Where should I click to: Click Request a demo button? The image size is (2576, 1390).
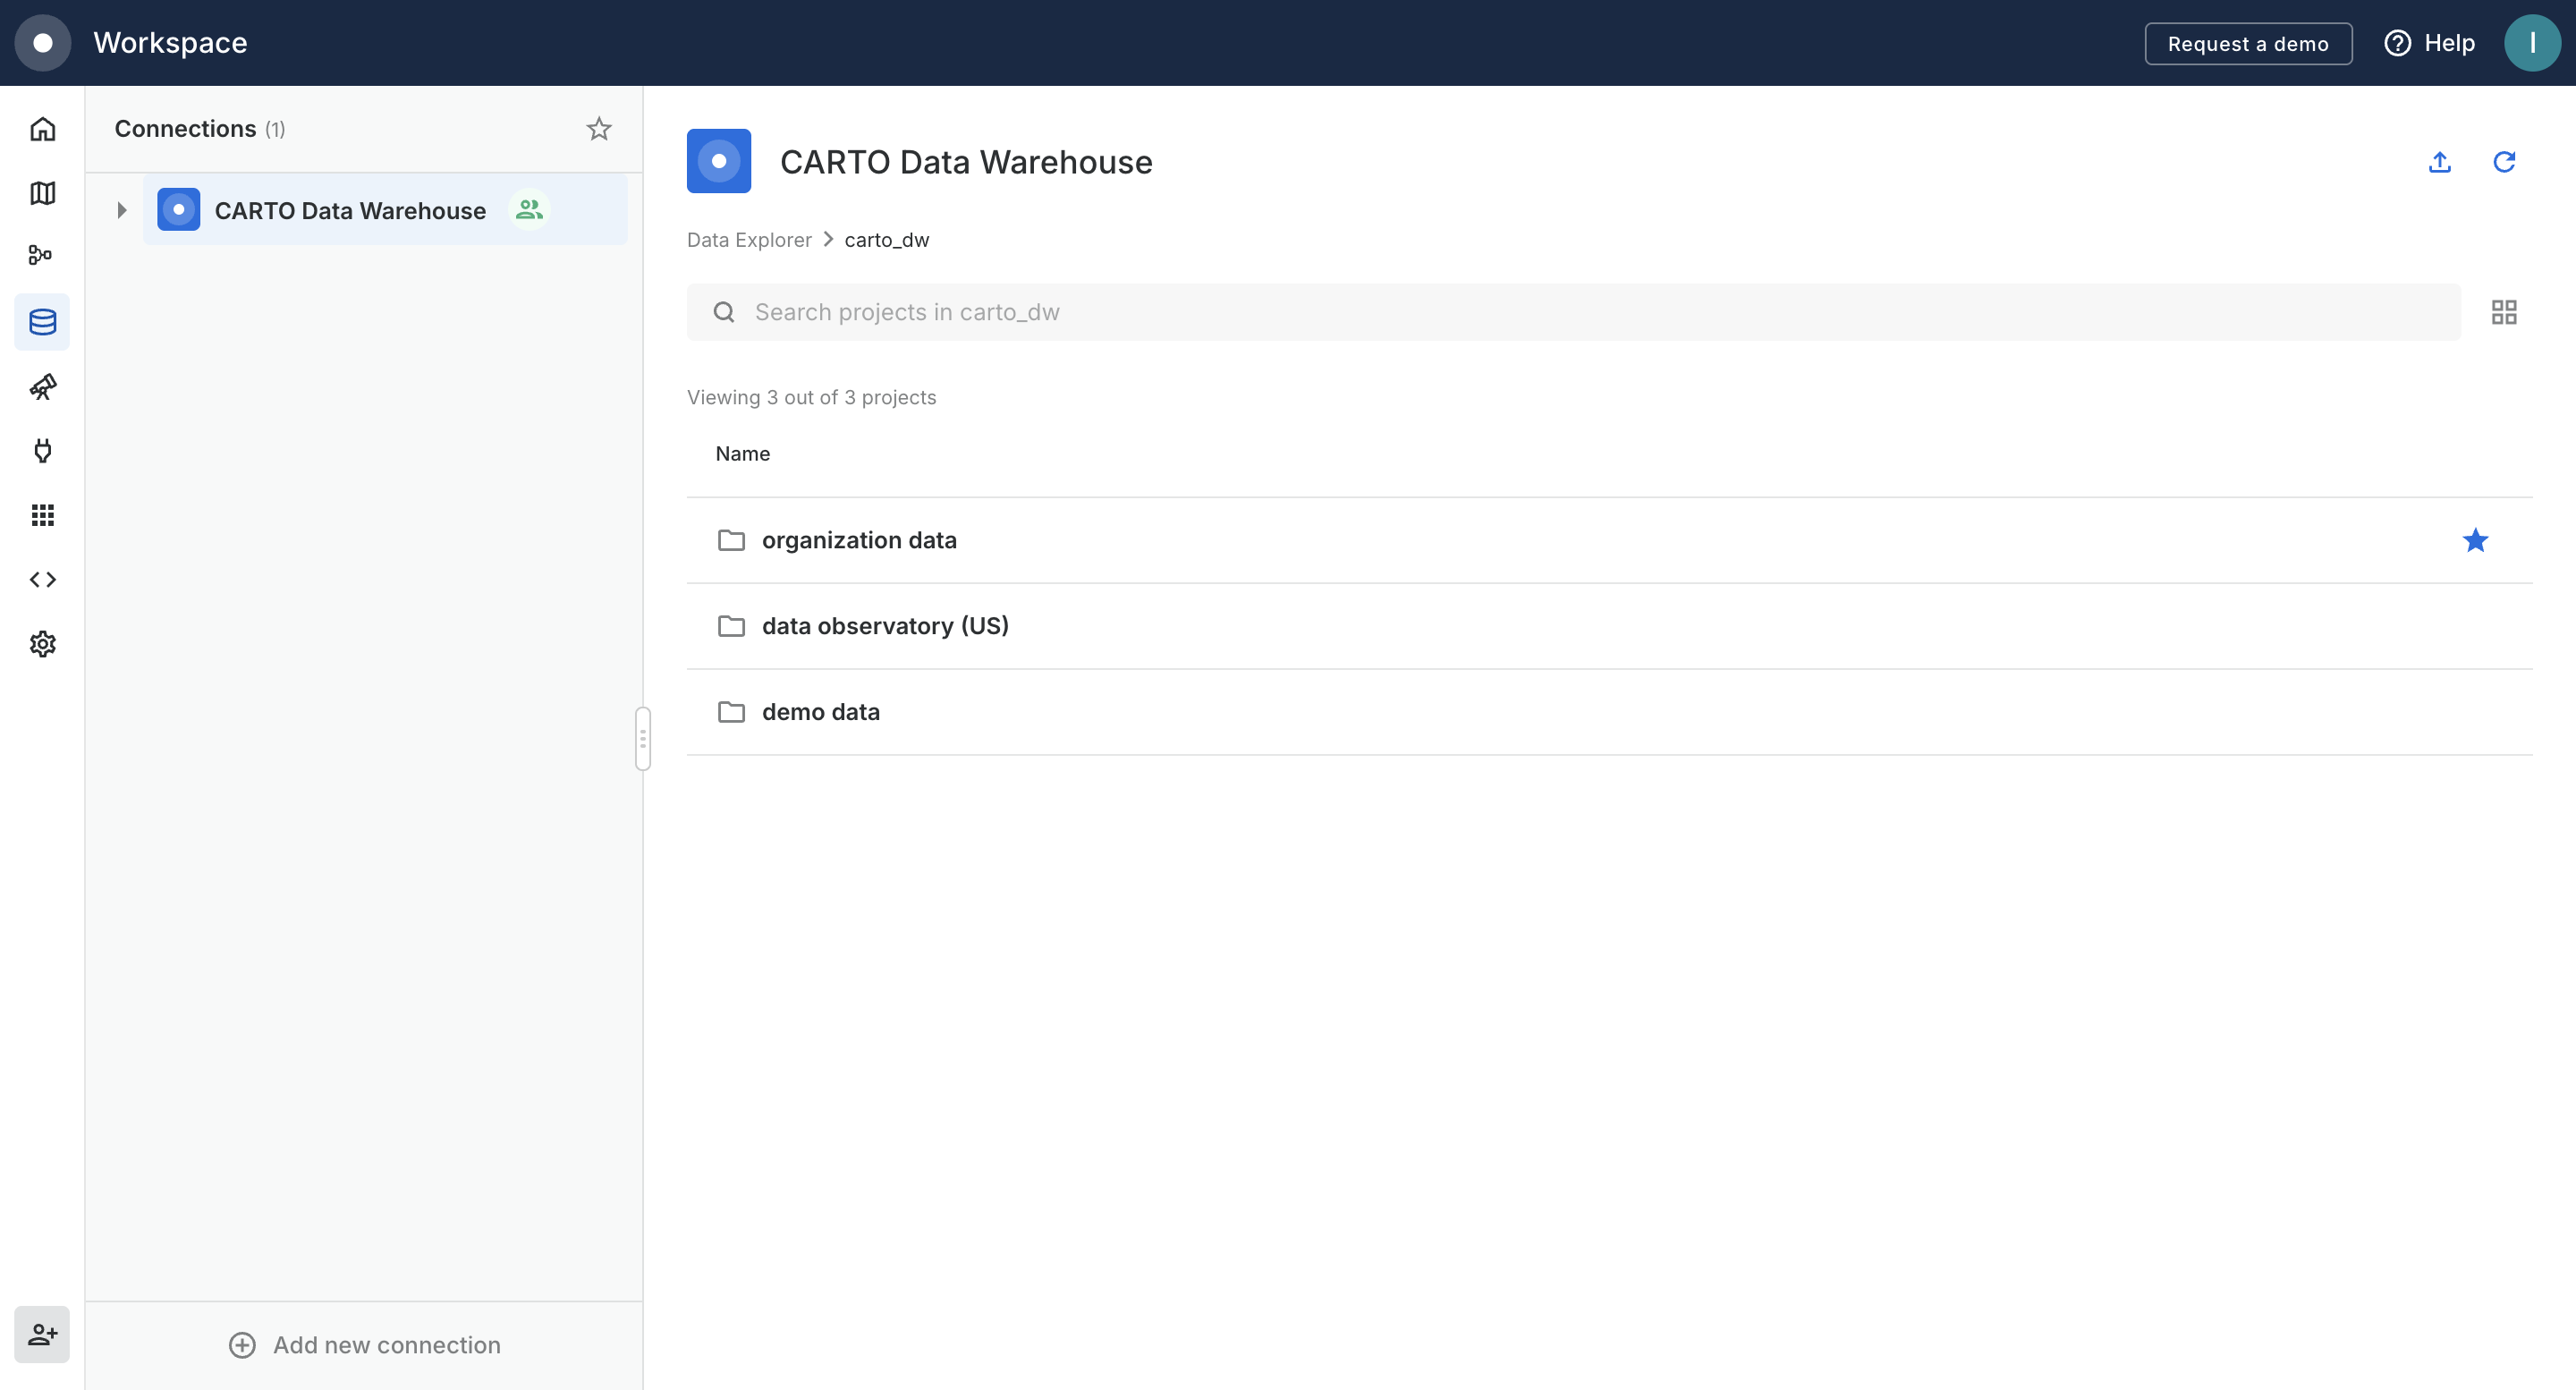[x=2248, y=44]
